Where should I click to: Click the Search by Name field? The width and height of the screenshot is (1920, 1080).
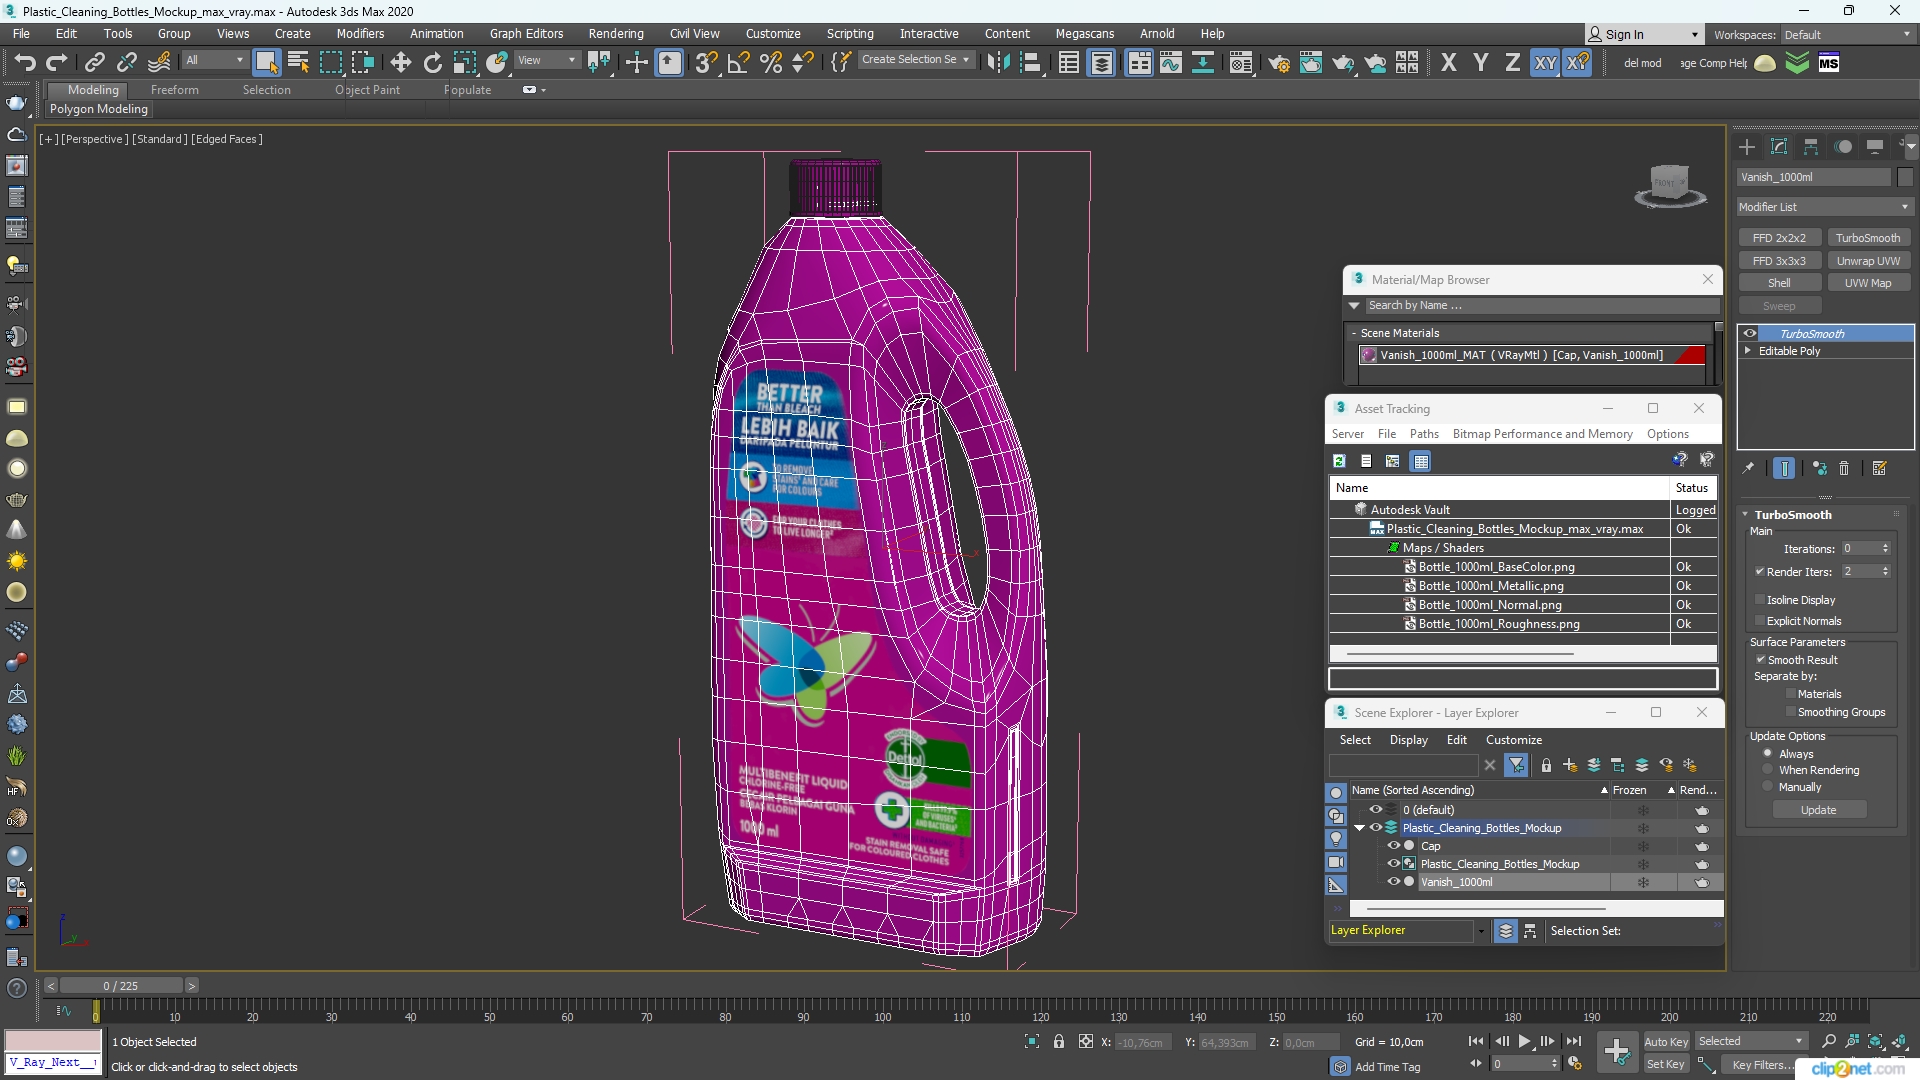[1541, 306]
